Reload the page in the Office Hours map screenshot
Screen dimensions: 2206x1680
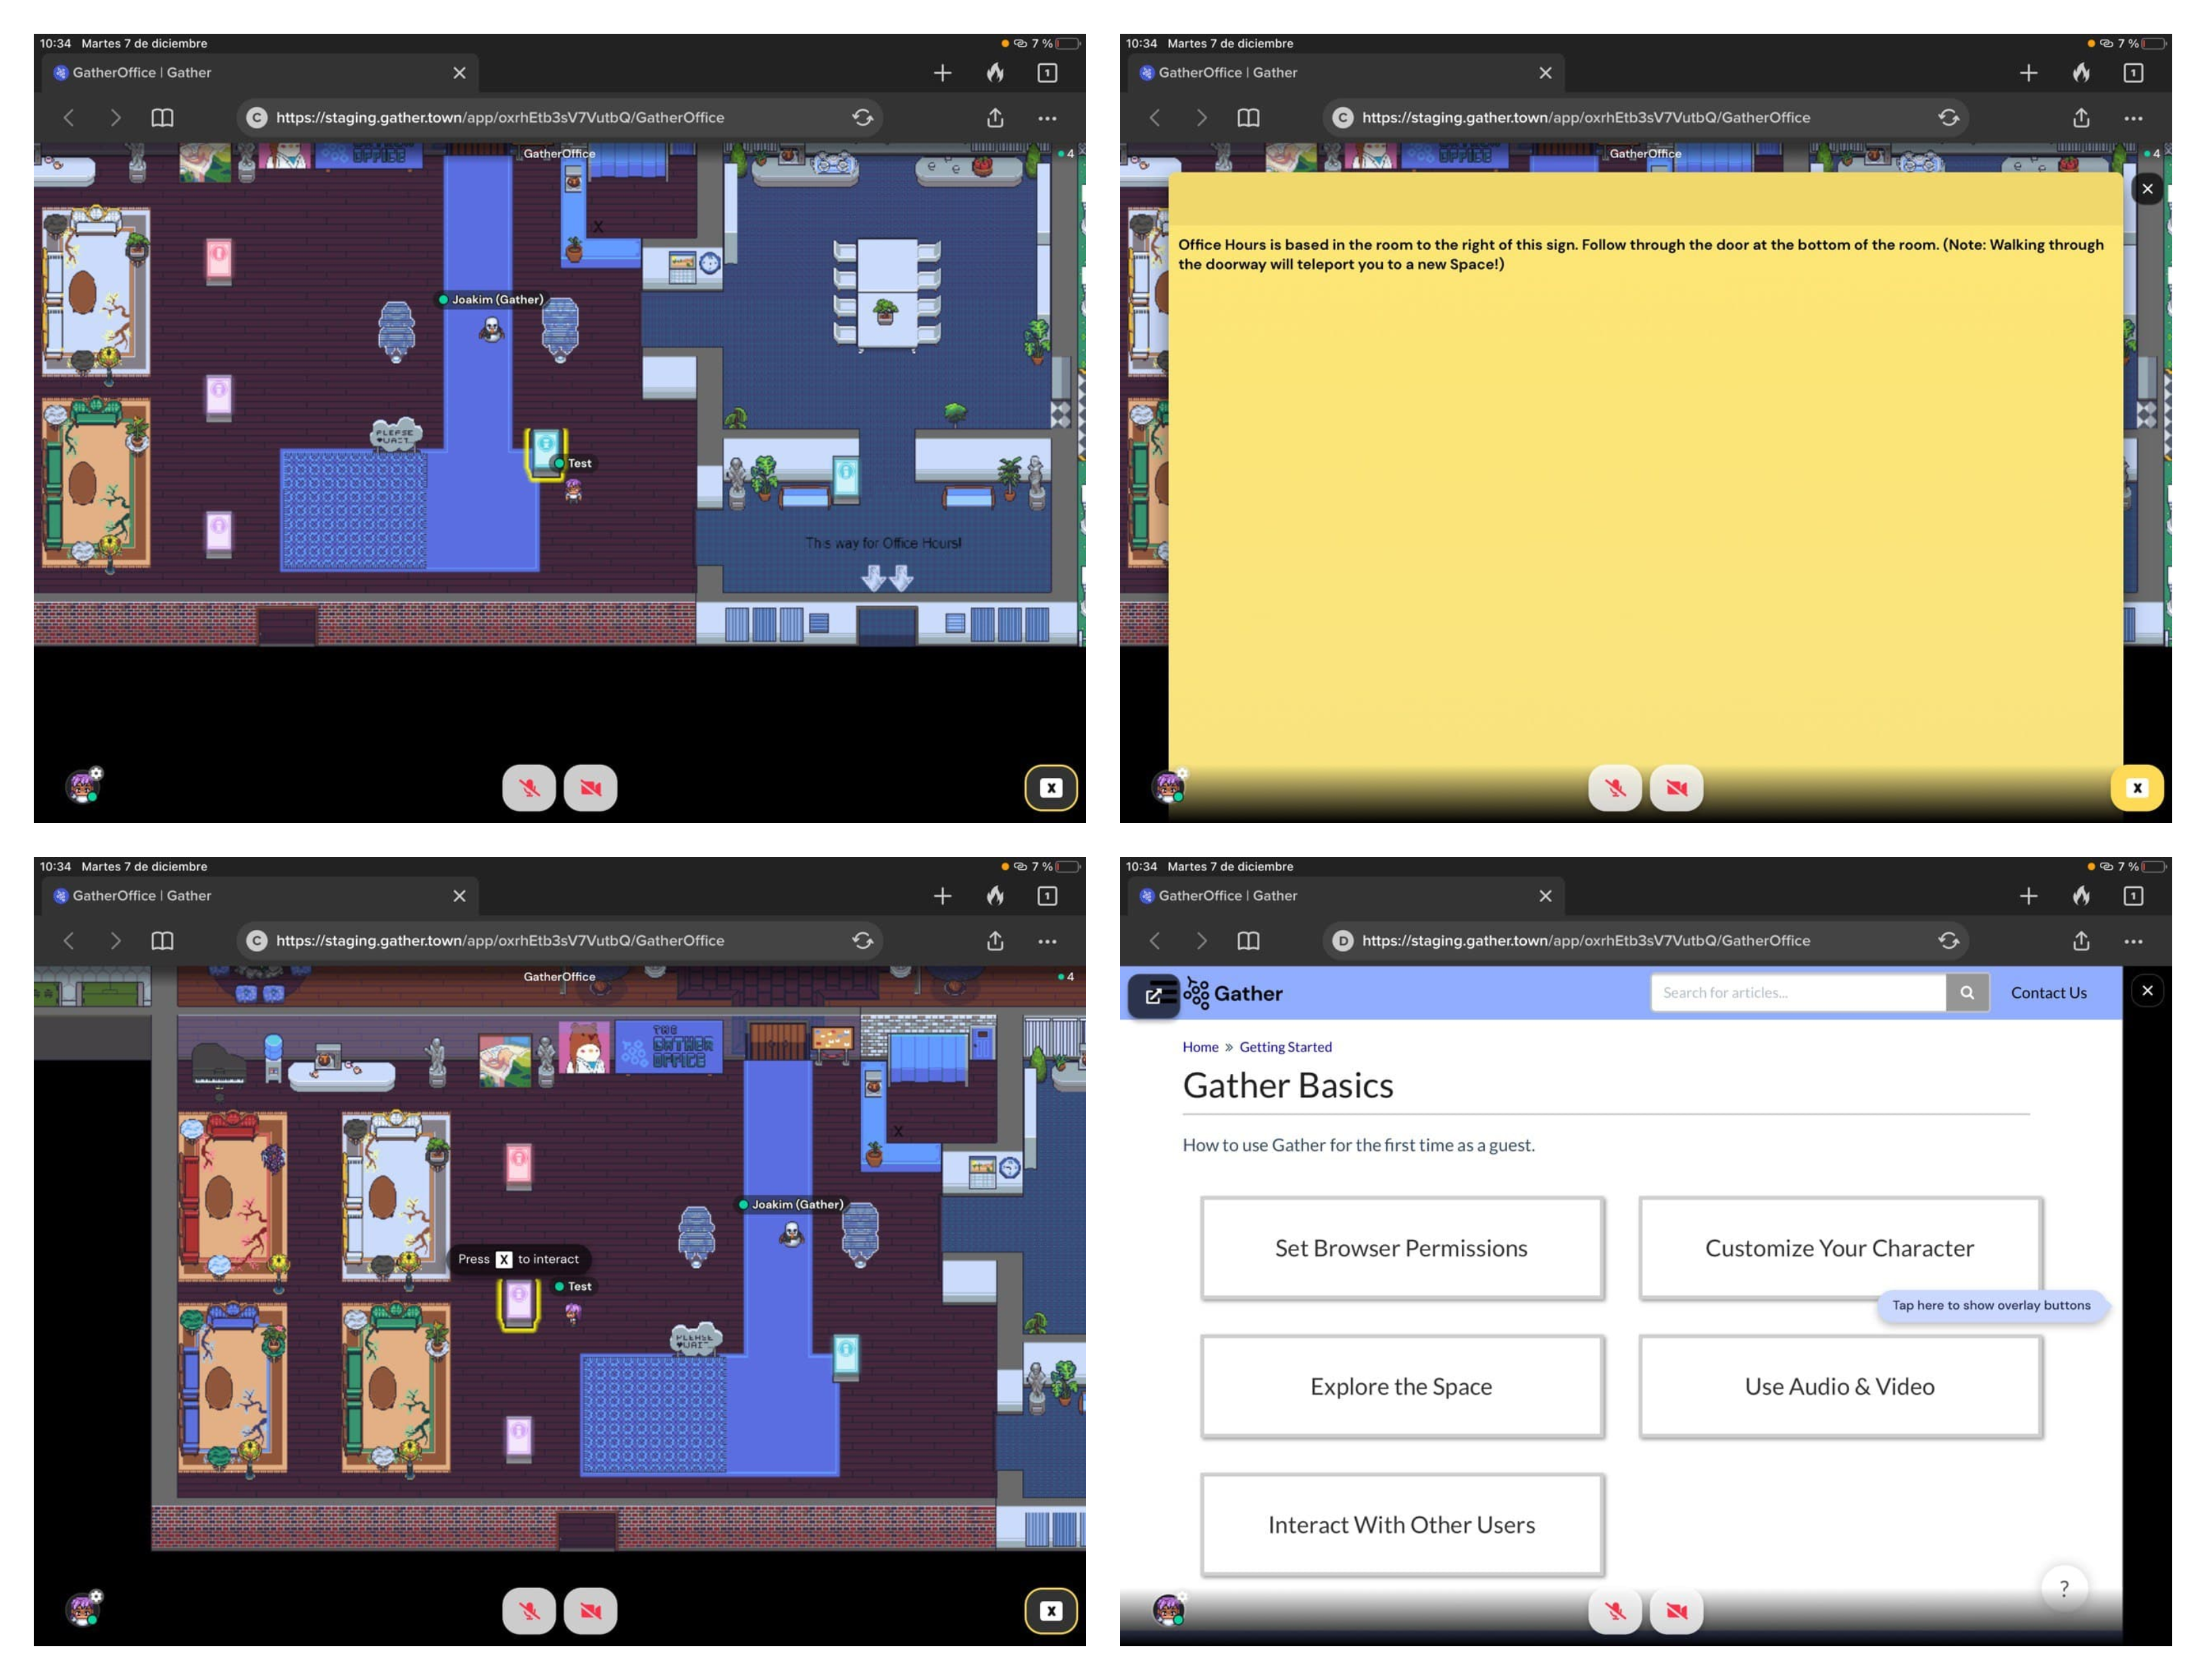(x=862, y=117)
